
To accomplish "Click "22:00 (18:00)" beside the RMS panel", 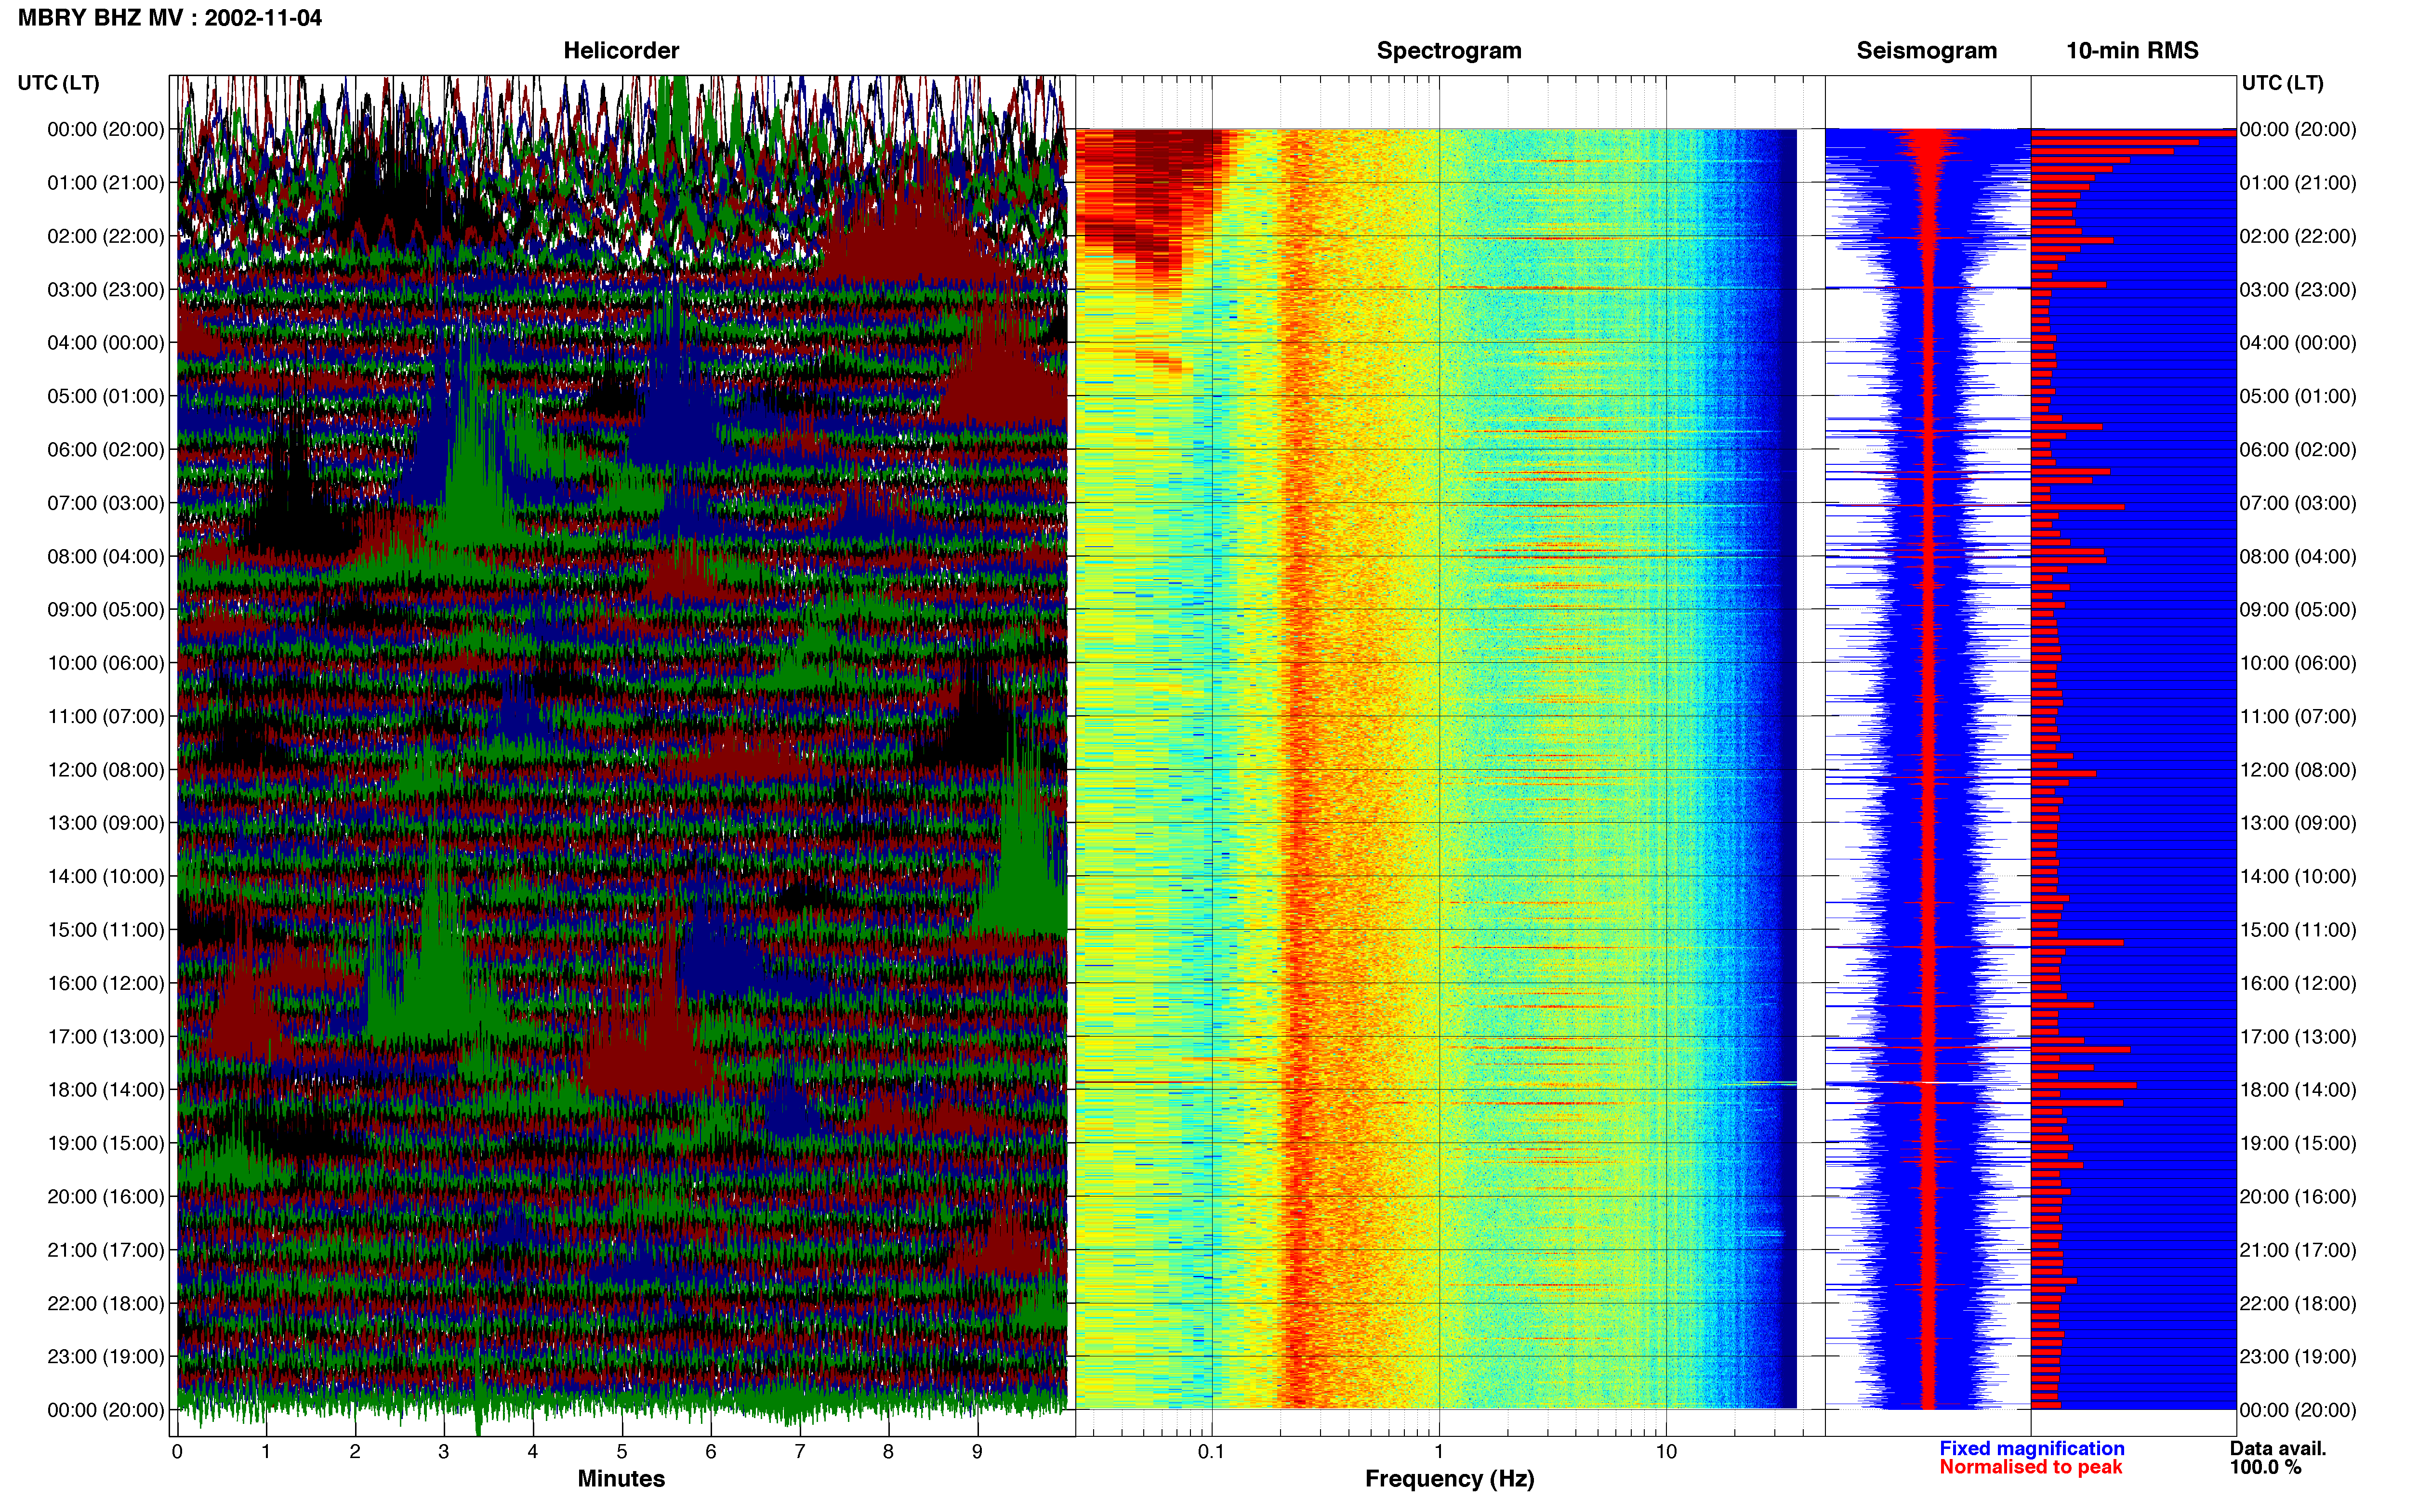I will (x=2298, y=1304).
